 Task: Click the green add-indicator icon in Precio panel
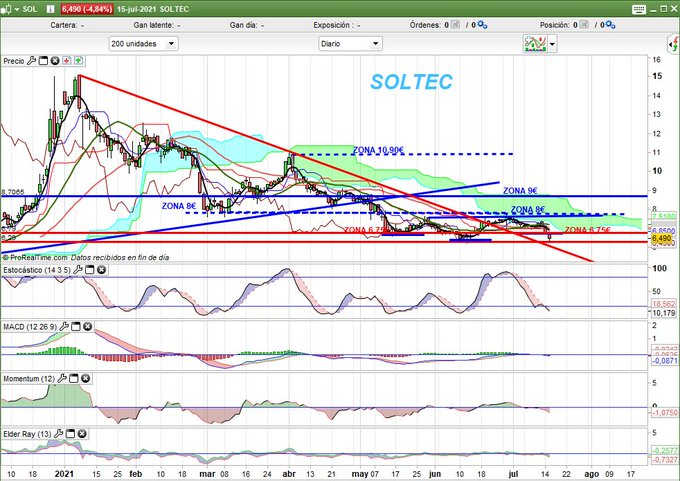pyautogui.click(x=78, y=61)
